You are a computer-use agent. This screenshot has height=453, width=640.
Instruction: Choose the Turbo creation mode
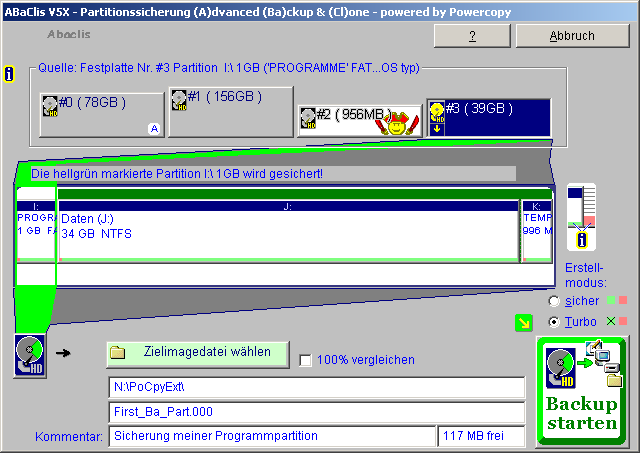point(554,322)
